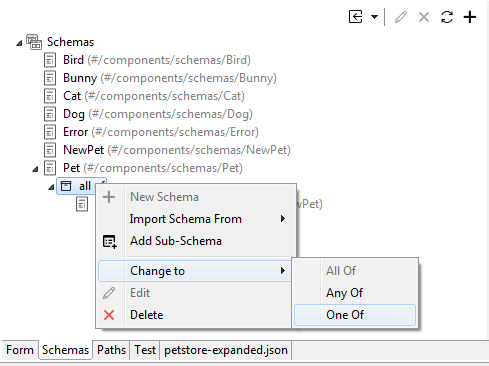Image resolution: width=489 pixels, height=366 pixels.
Task: Click the Schemas root folder icon
Action: click(34, 42)
